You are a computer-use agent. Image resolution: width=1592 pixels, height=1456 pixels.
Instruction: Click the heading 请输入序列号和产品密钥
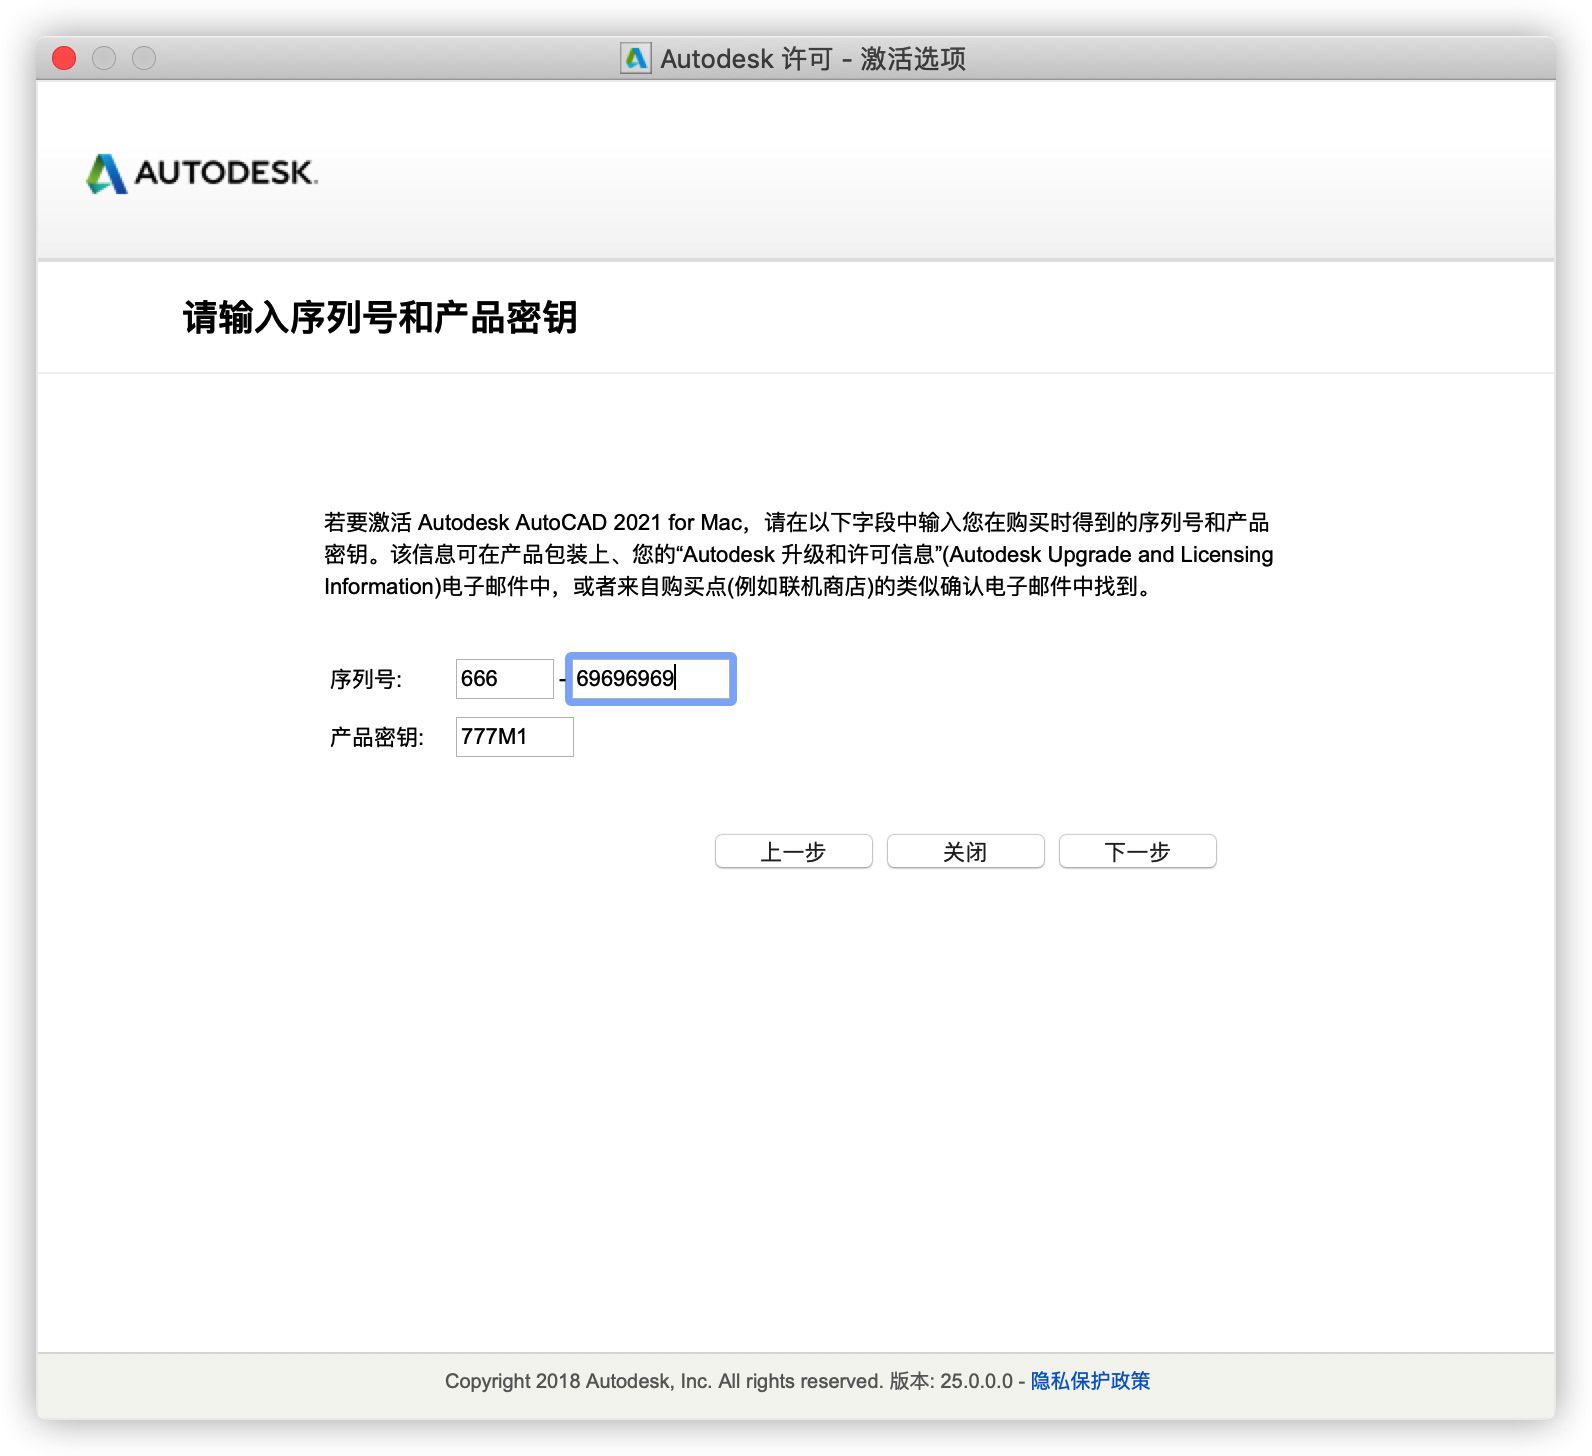(380, 317)
